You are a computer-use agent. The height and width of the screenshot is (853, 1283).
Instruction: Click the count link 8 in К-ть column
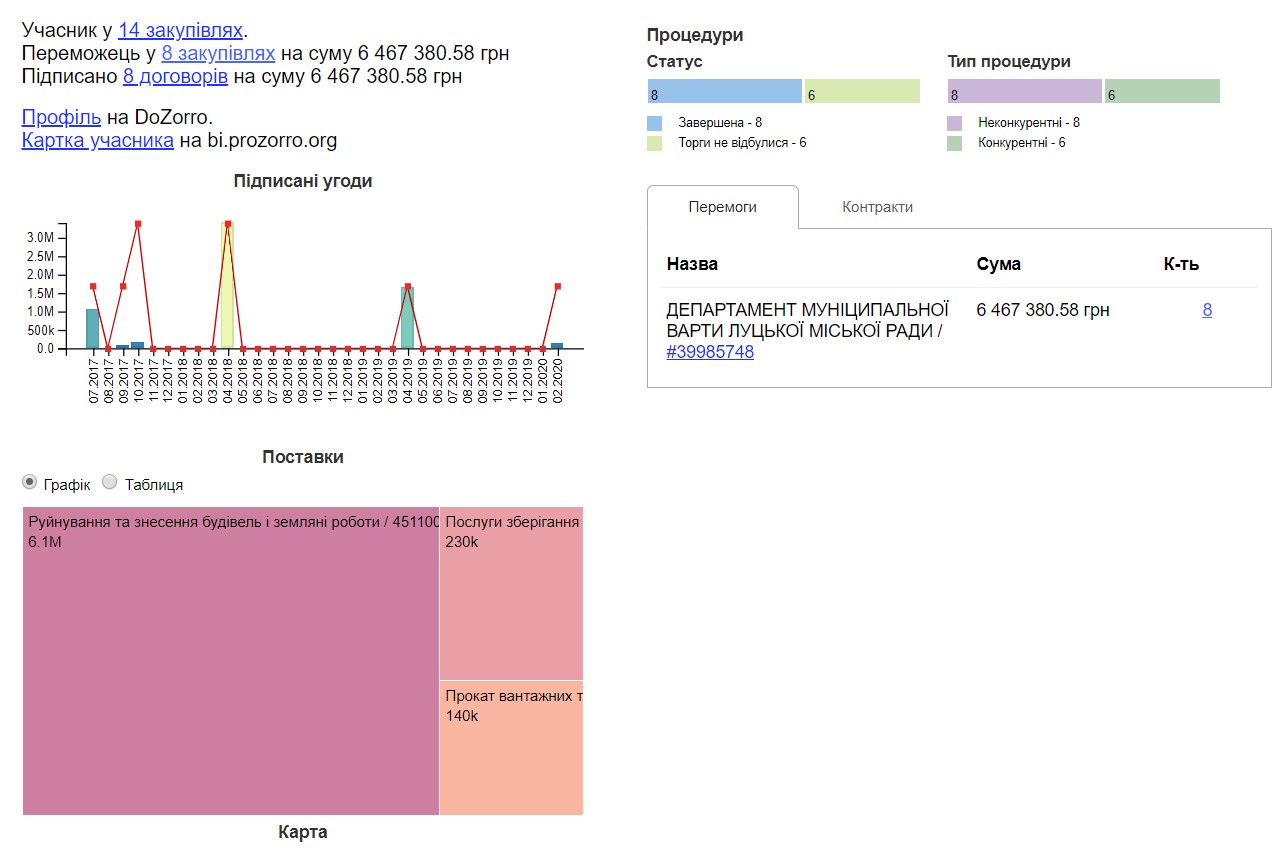[x=1207, y=310]
